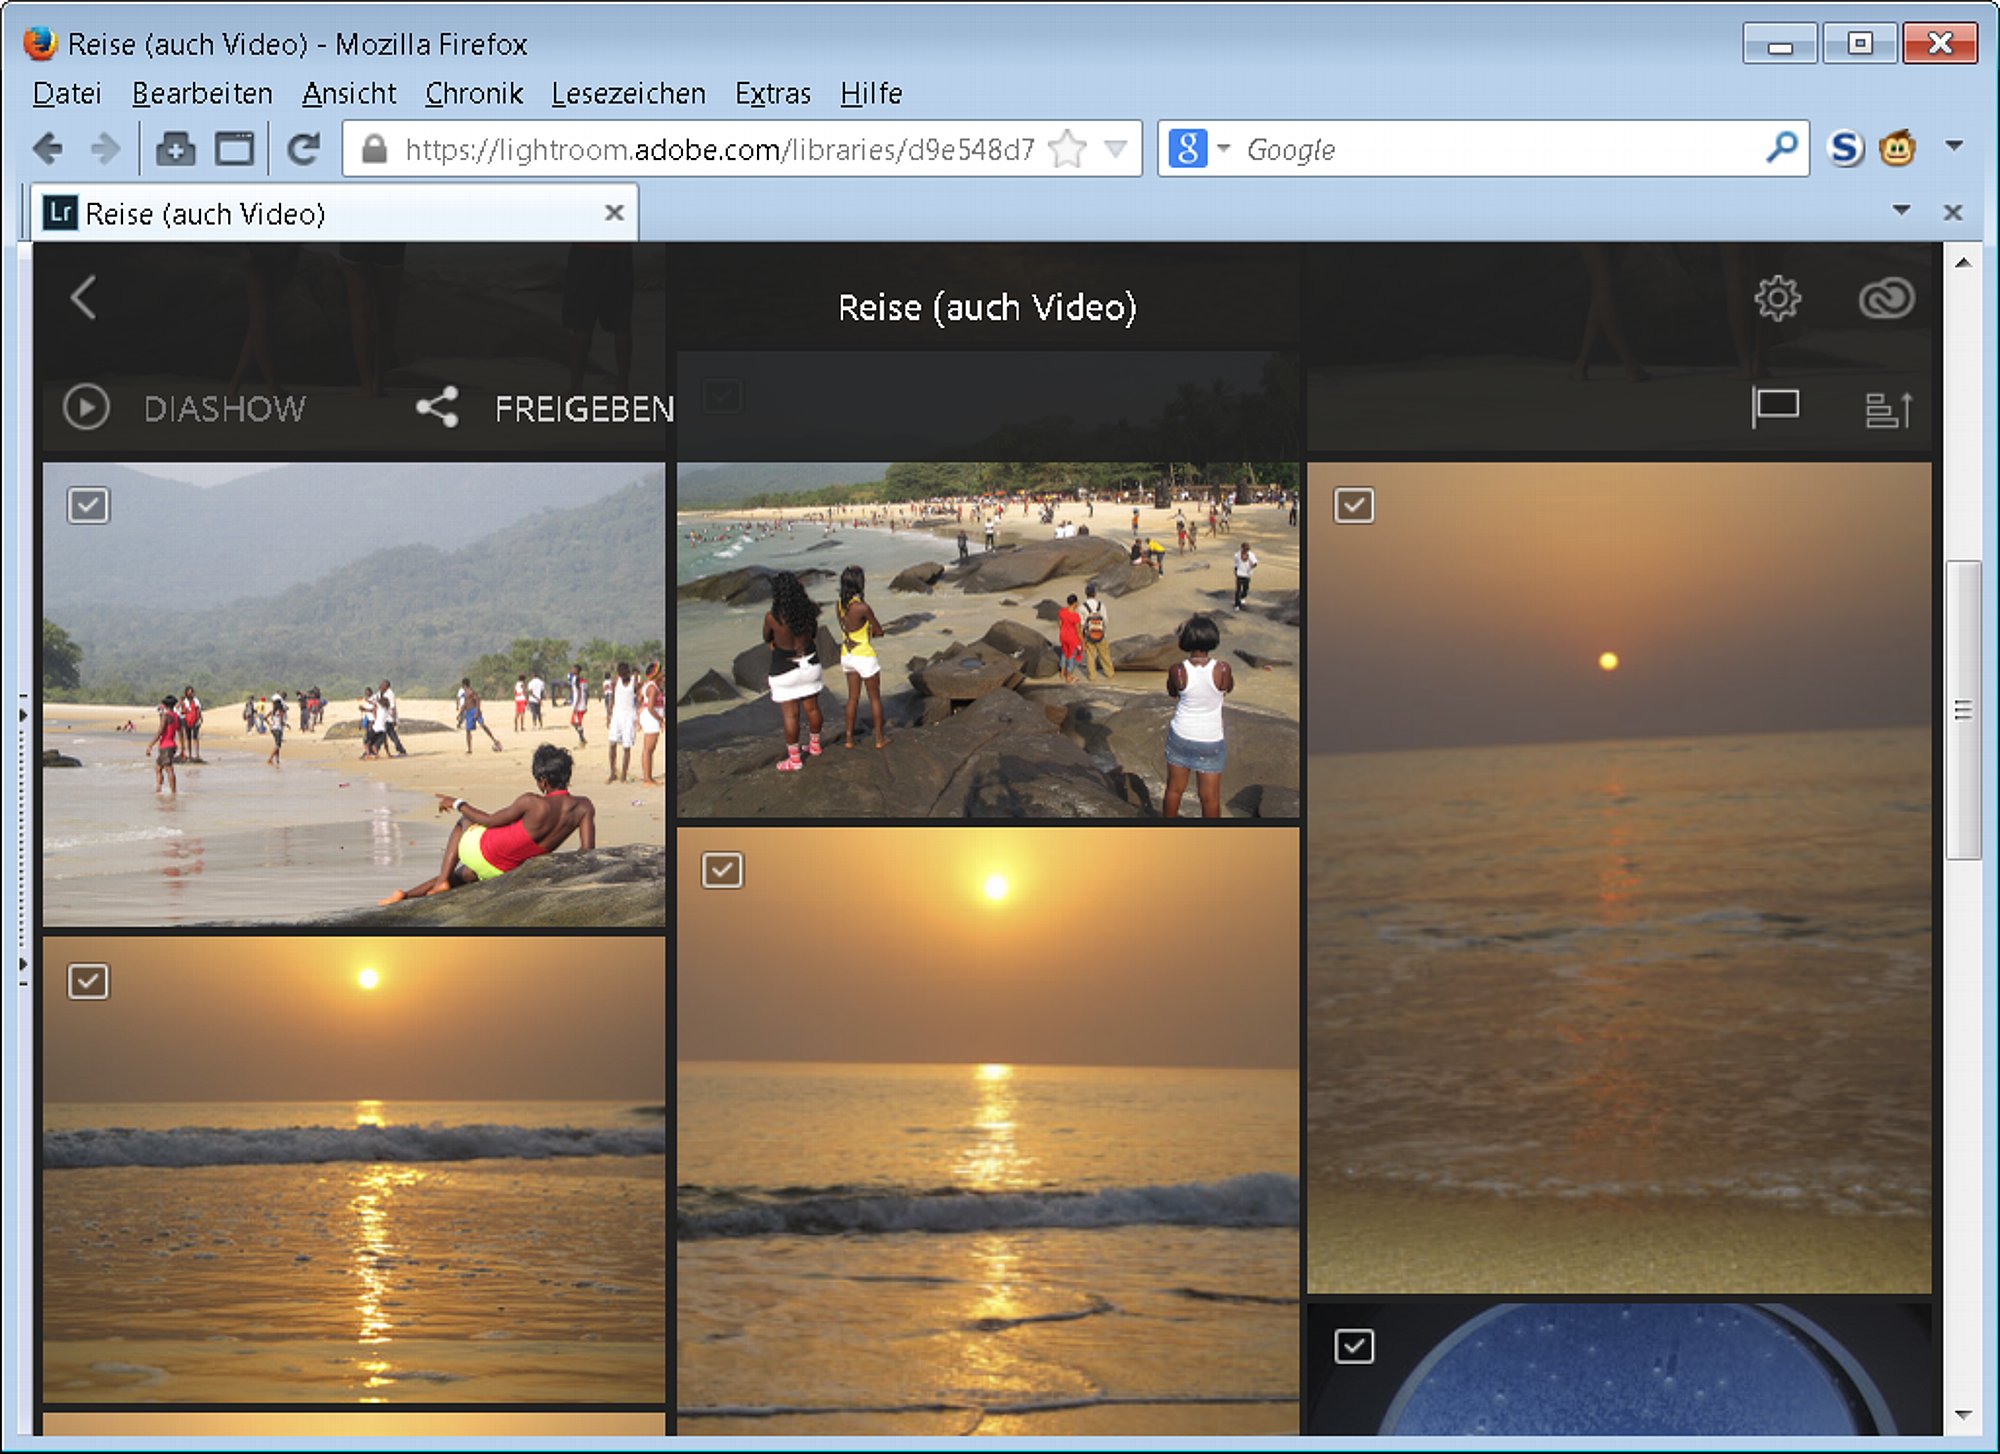Open the flag filter icon

click(x=1775, y=408)
